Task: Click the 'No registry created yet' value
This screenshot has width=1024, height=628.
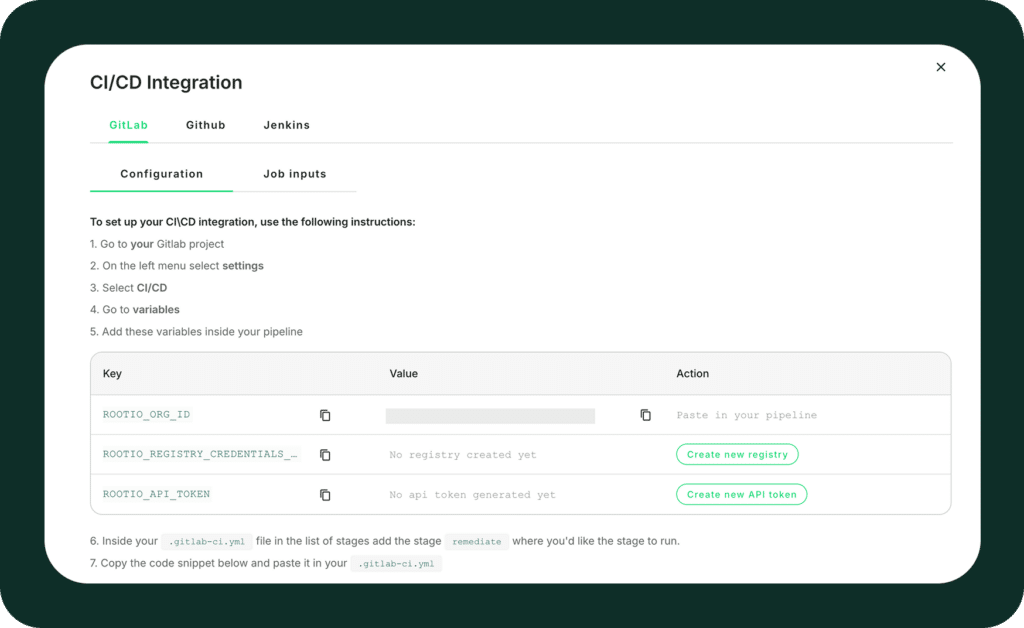Action: (x=462, y=455)
